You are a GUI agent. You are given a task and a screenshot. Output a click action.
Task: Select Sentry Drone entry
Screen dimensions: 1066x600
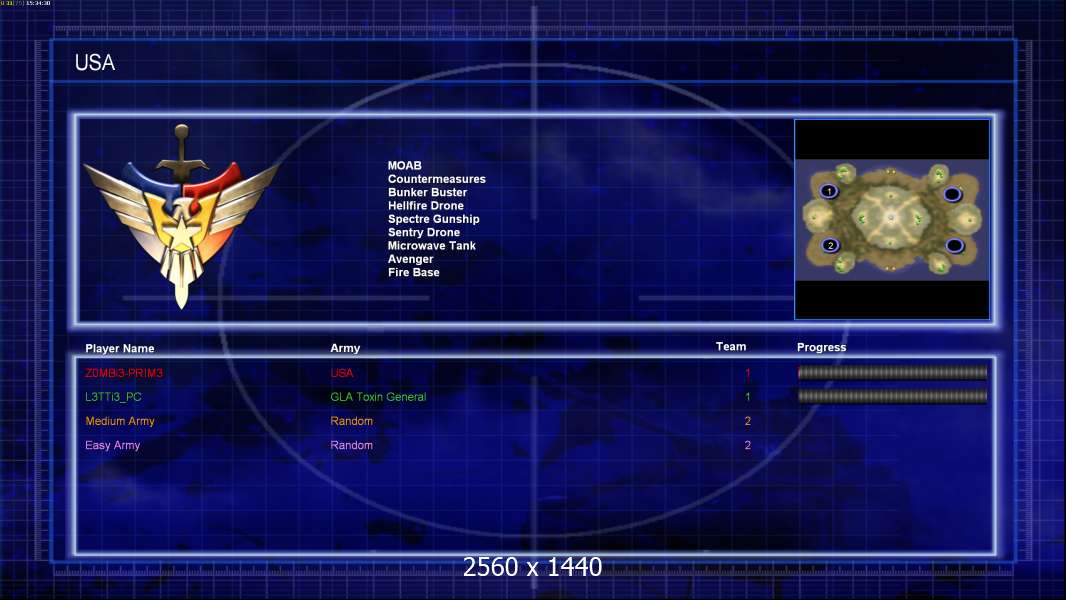click(x=424, y=232)
